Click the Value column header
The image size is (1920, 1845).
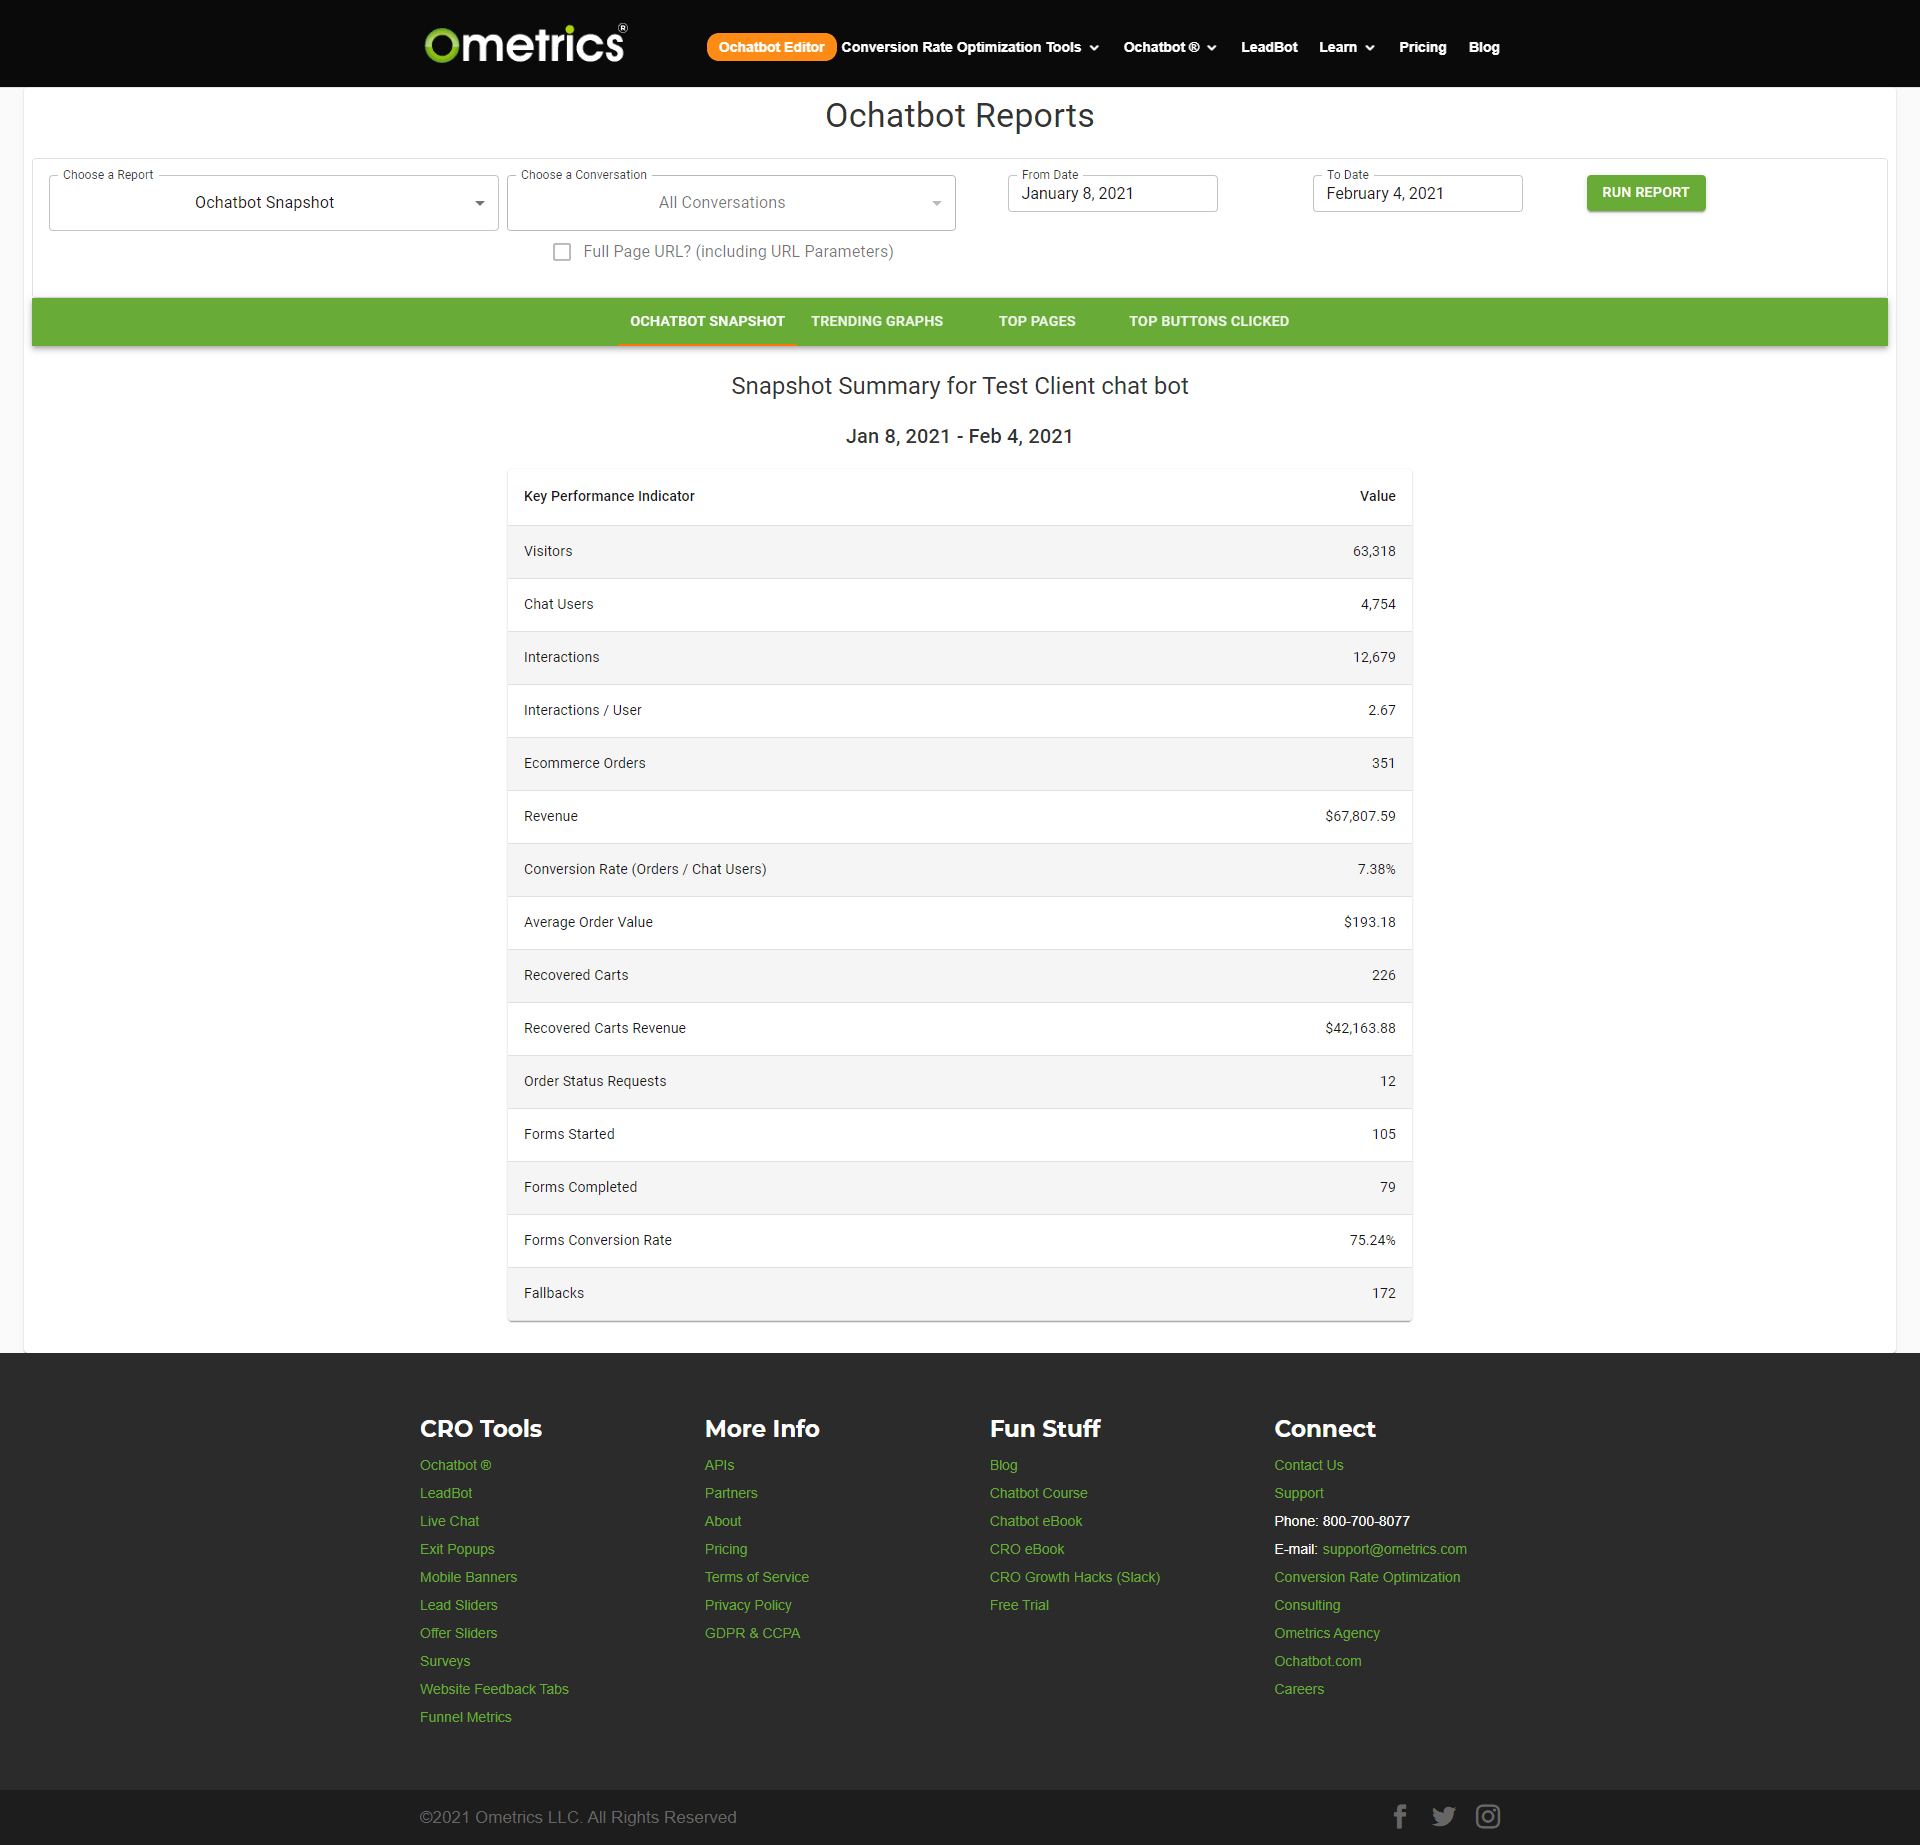[x=1377, y=496]
